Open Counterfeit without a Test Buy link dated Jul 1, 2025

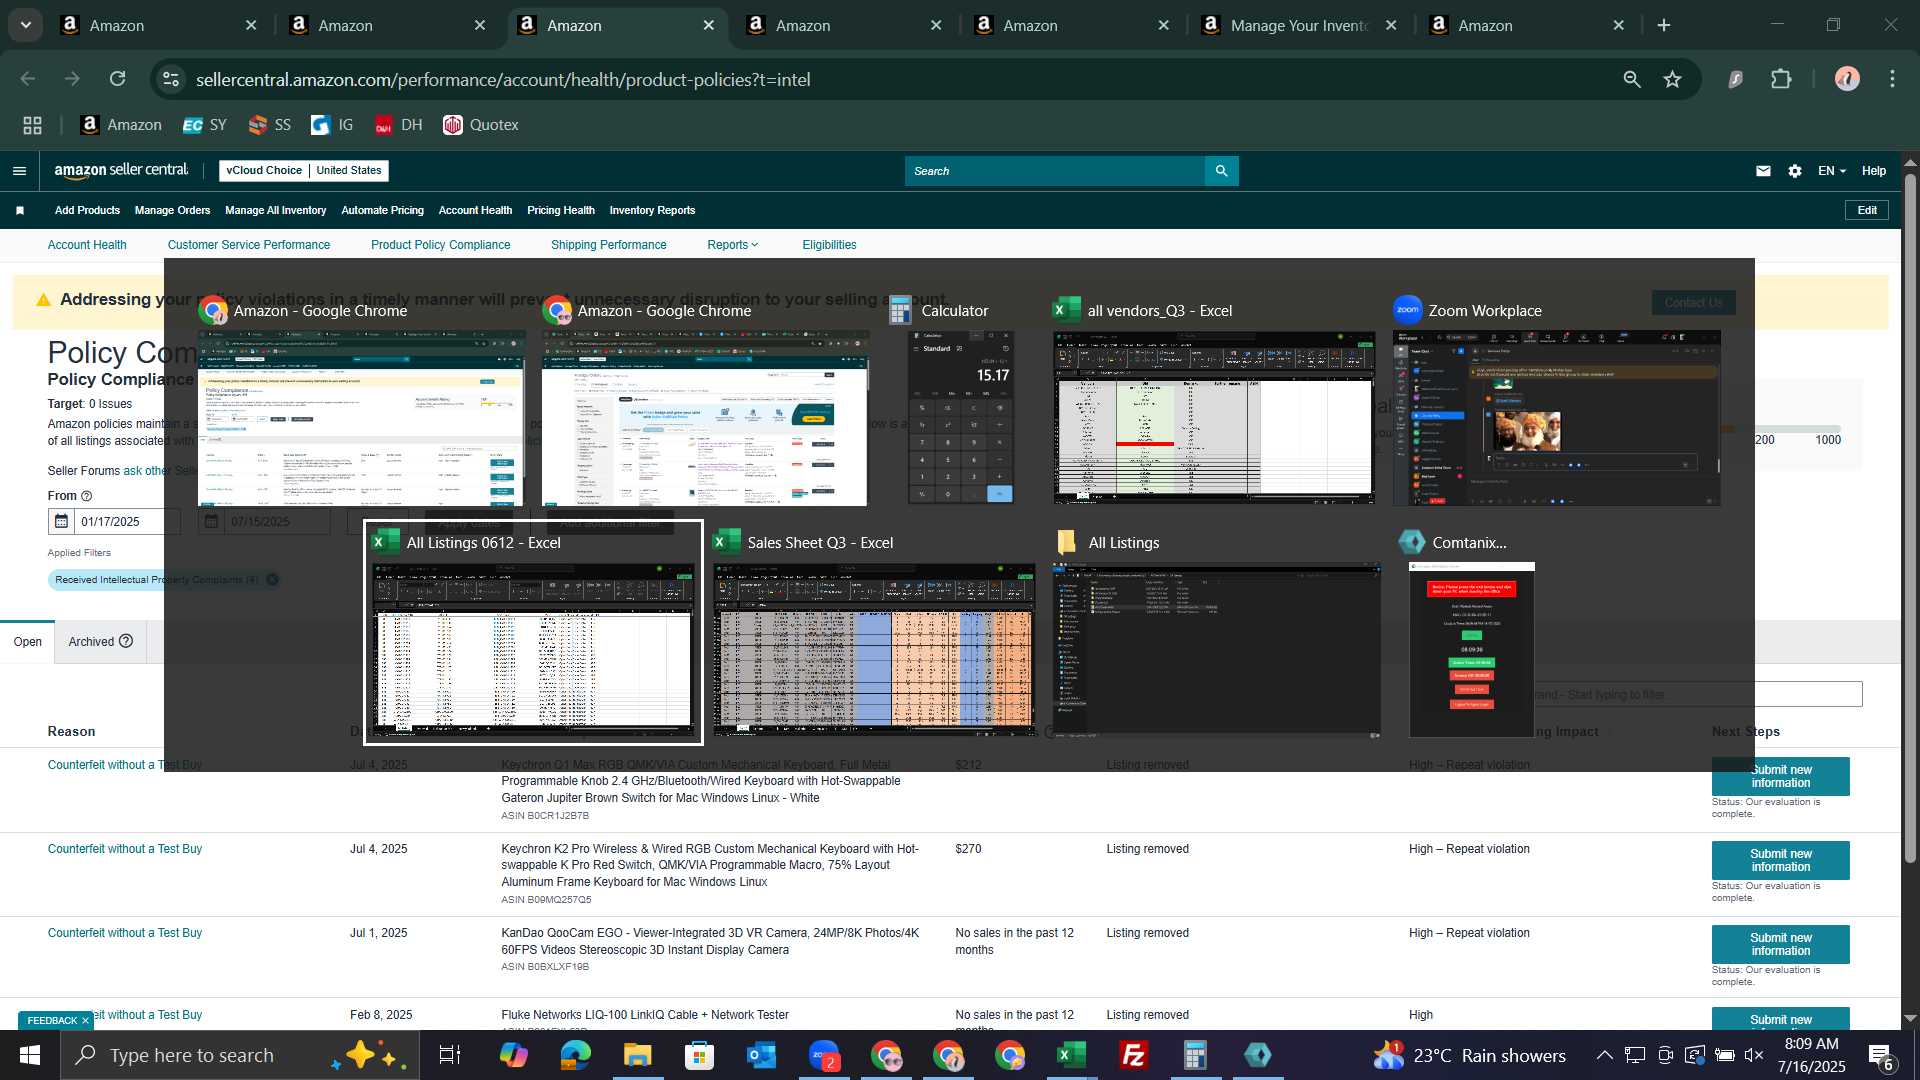click(125, 933)
